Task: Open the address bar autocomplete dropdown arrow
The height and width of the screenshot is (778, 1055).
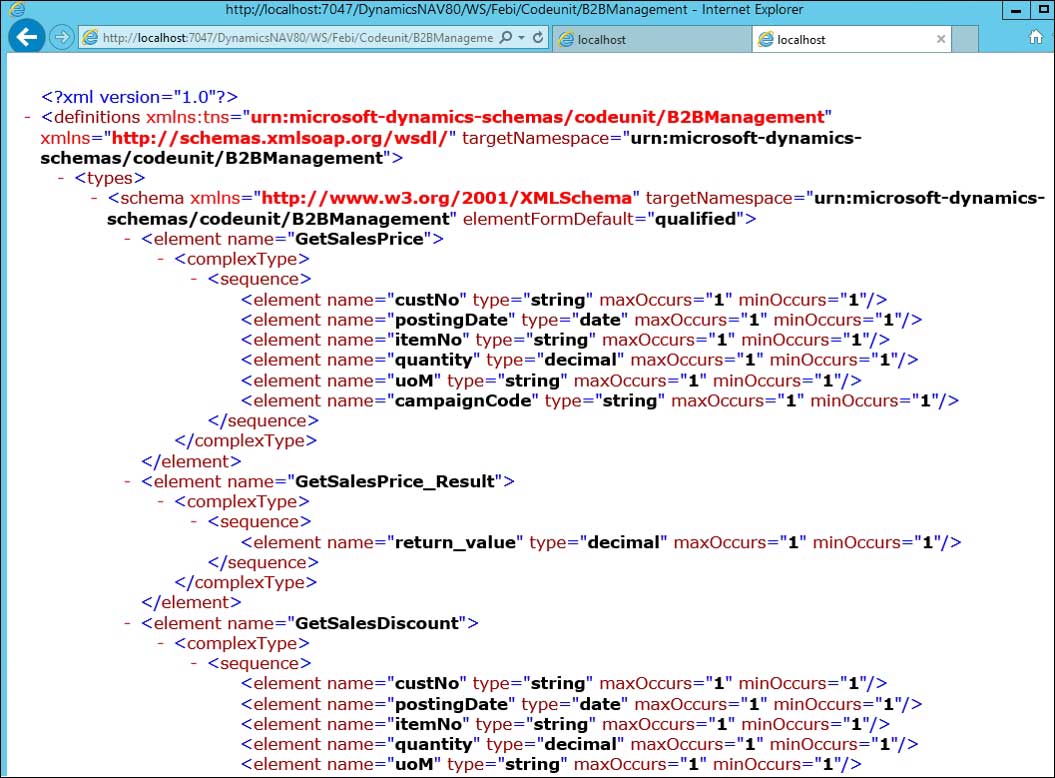Action: point(521,38)
